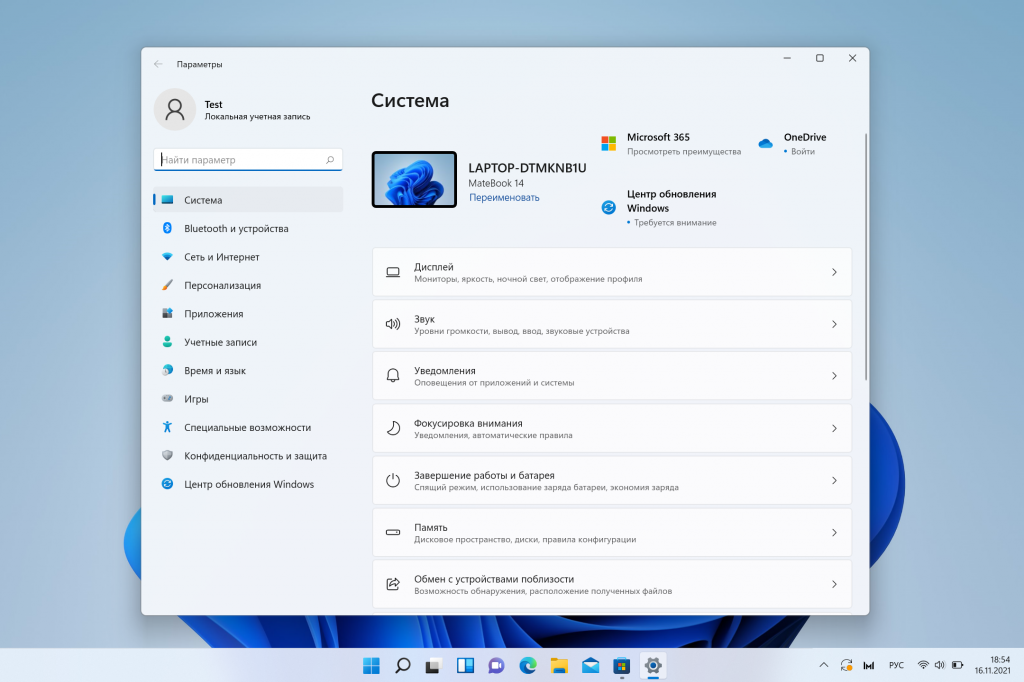
Task: Expand the Память settings row chevron
Action: (x=834, y=532)
